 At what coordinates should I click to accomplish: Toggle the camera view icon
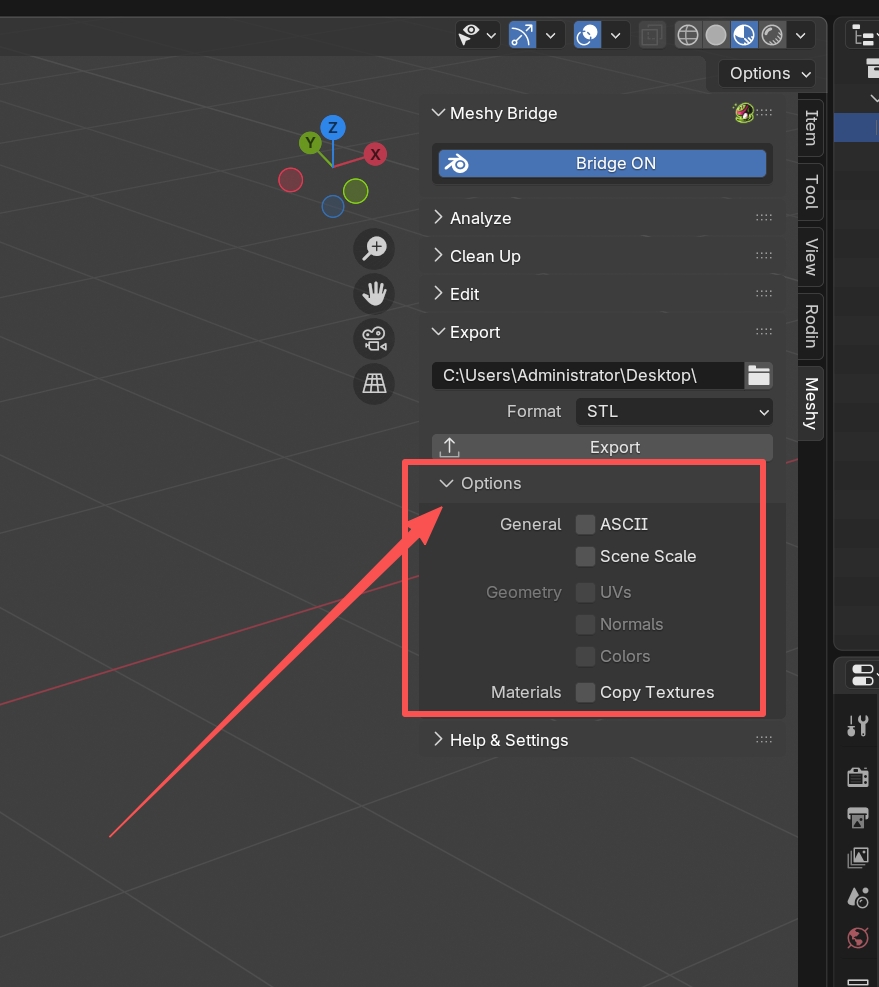coord(374,339)
